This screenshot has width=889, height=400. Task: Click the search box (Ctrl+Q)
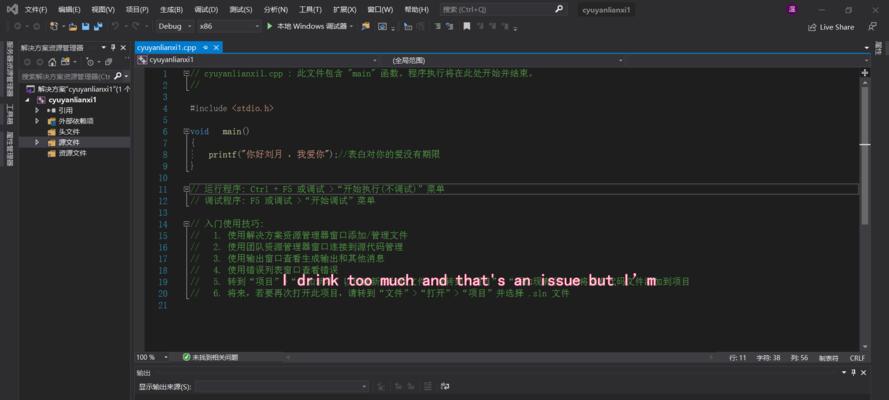(502, 10)
